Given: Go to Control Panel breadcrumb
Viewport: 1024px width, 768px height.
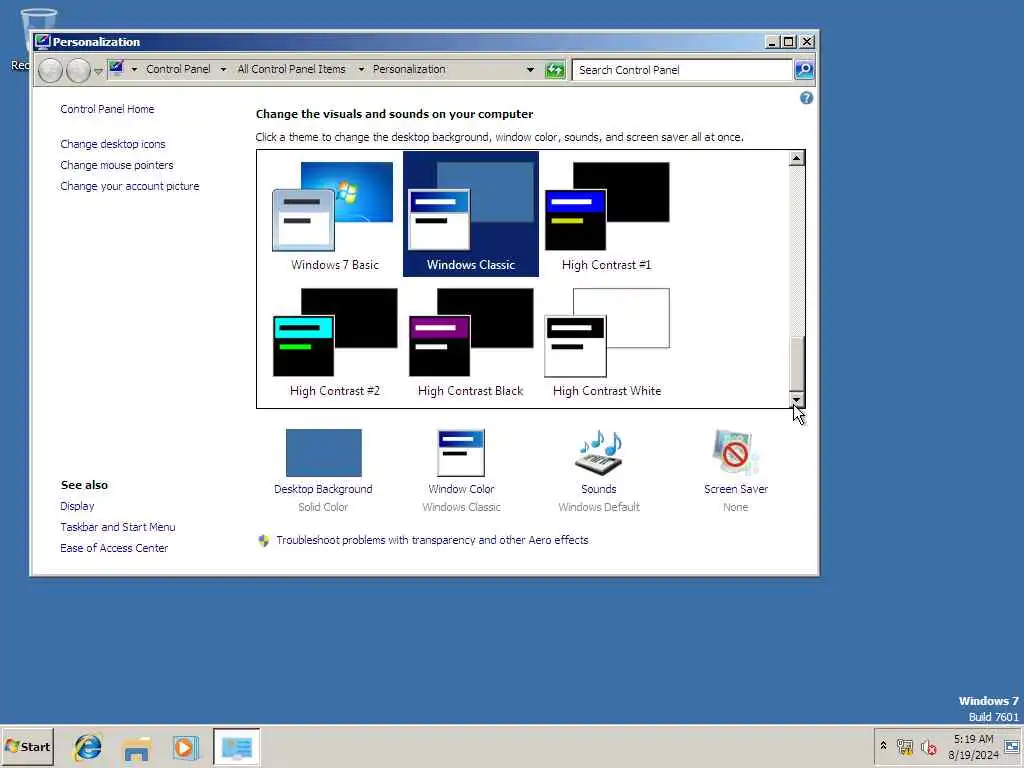Looking at the screenshot, I should click(x=178, y=69).
